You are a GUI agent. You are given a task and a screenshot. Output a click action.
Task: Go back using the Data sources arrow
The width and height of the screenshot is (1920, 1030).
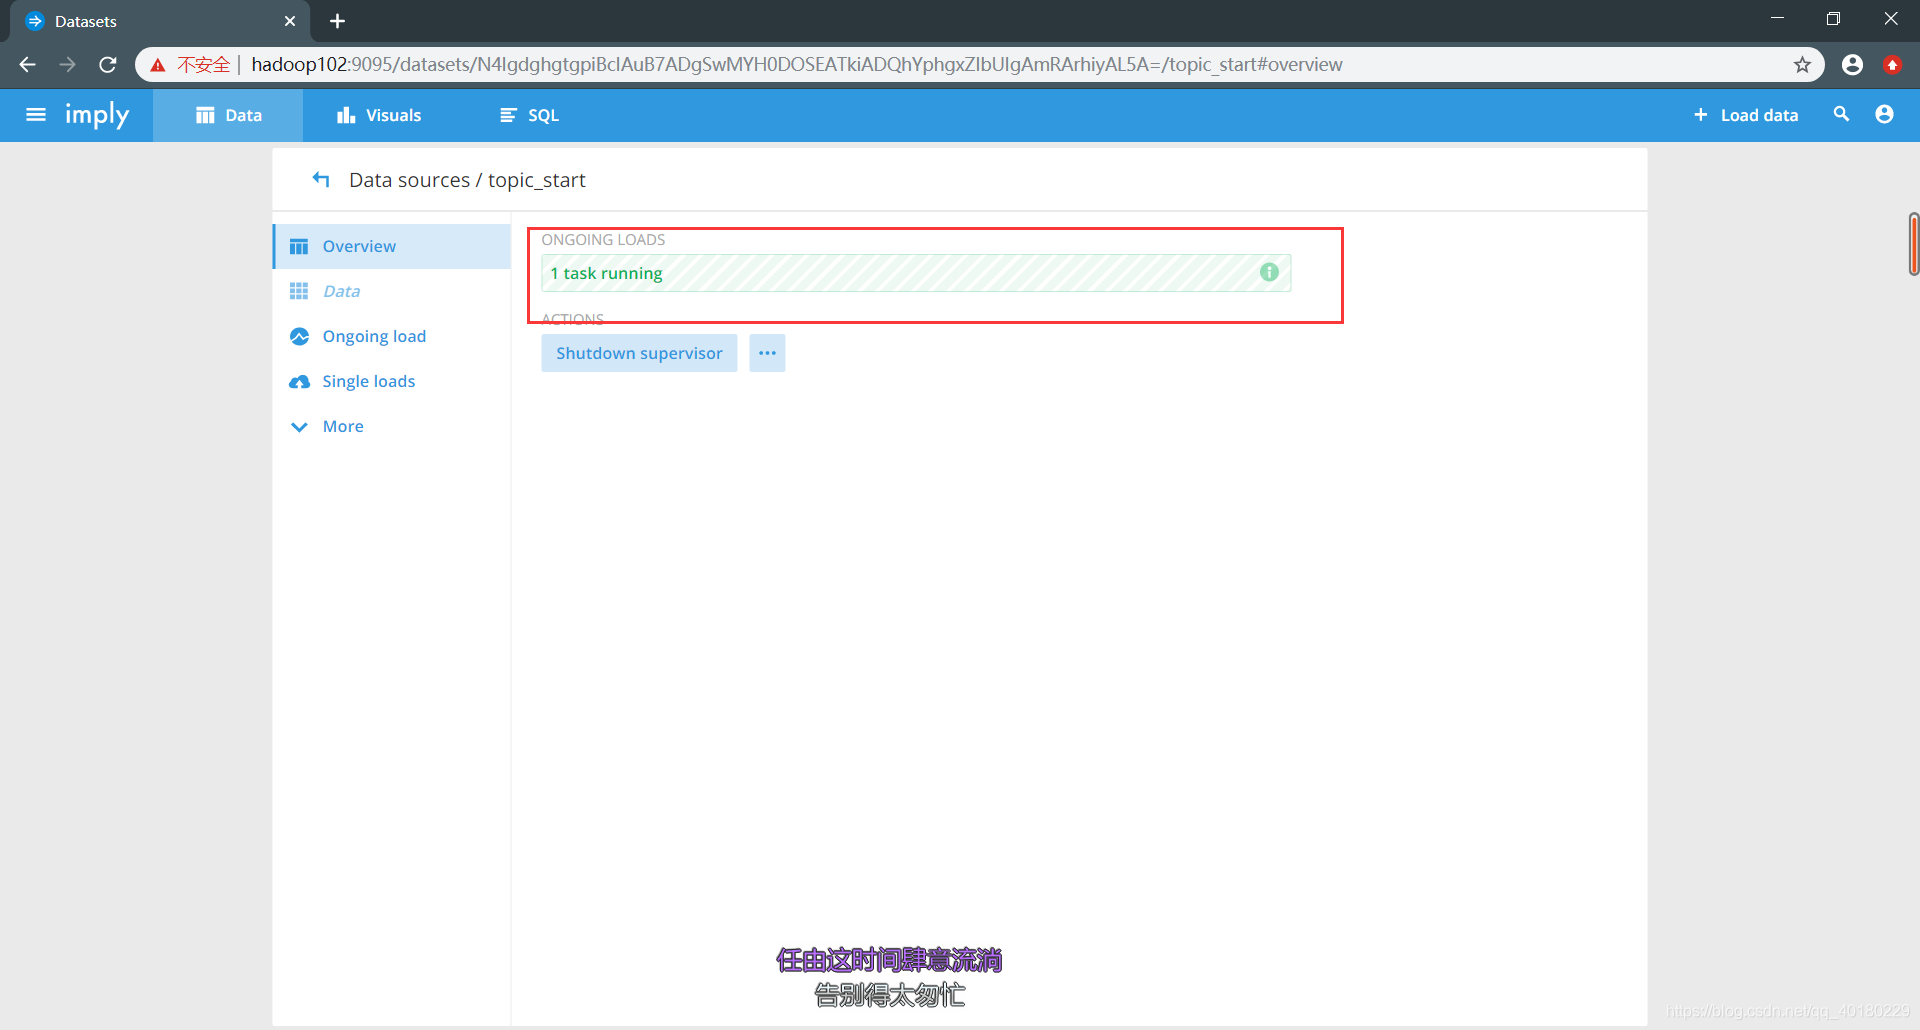coord(321,180)
